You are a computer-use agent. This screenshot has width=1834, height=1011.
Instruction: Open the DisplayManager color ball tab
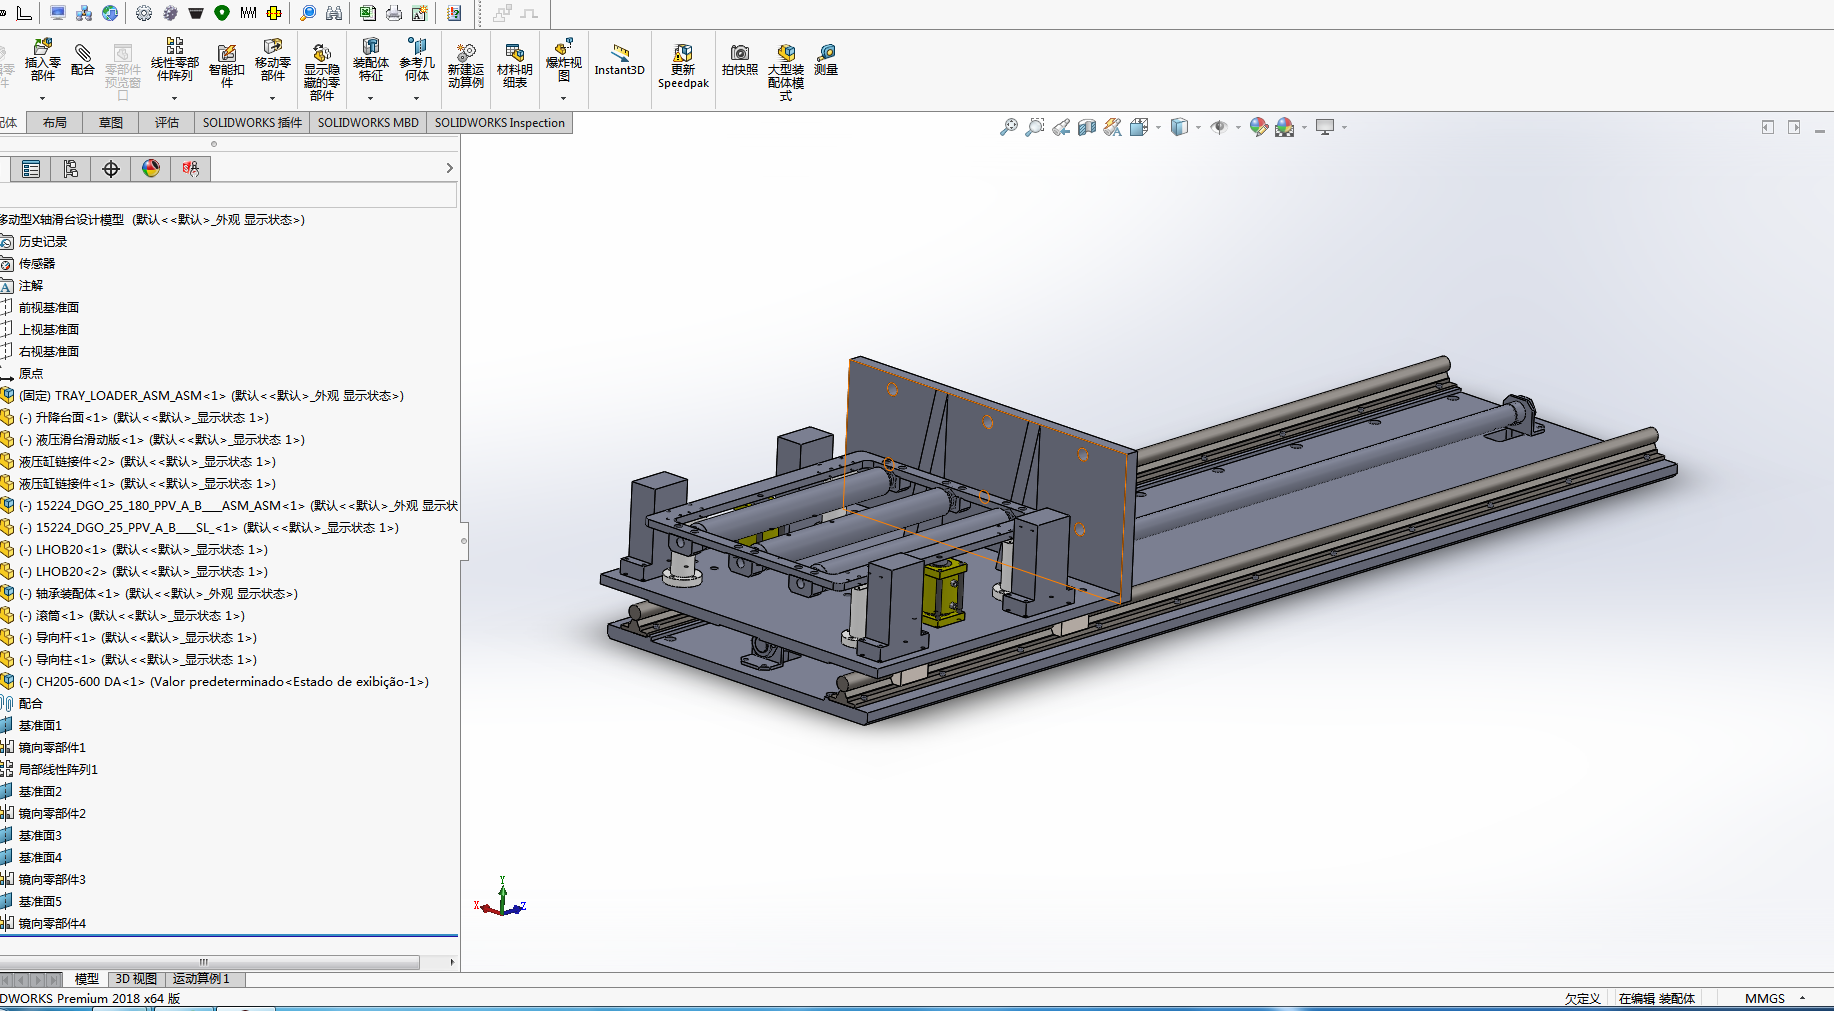(151, 169)
